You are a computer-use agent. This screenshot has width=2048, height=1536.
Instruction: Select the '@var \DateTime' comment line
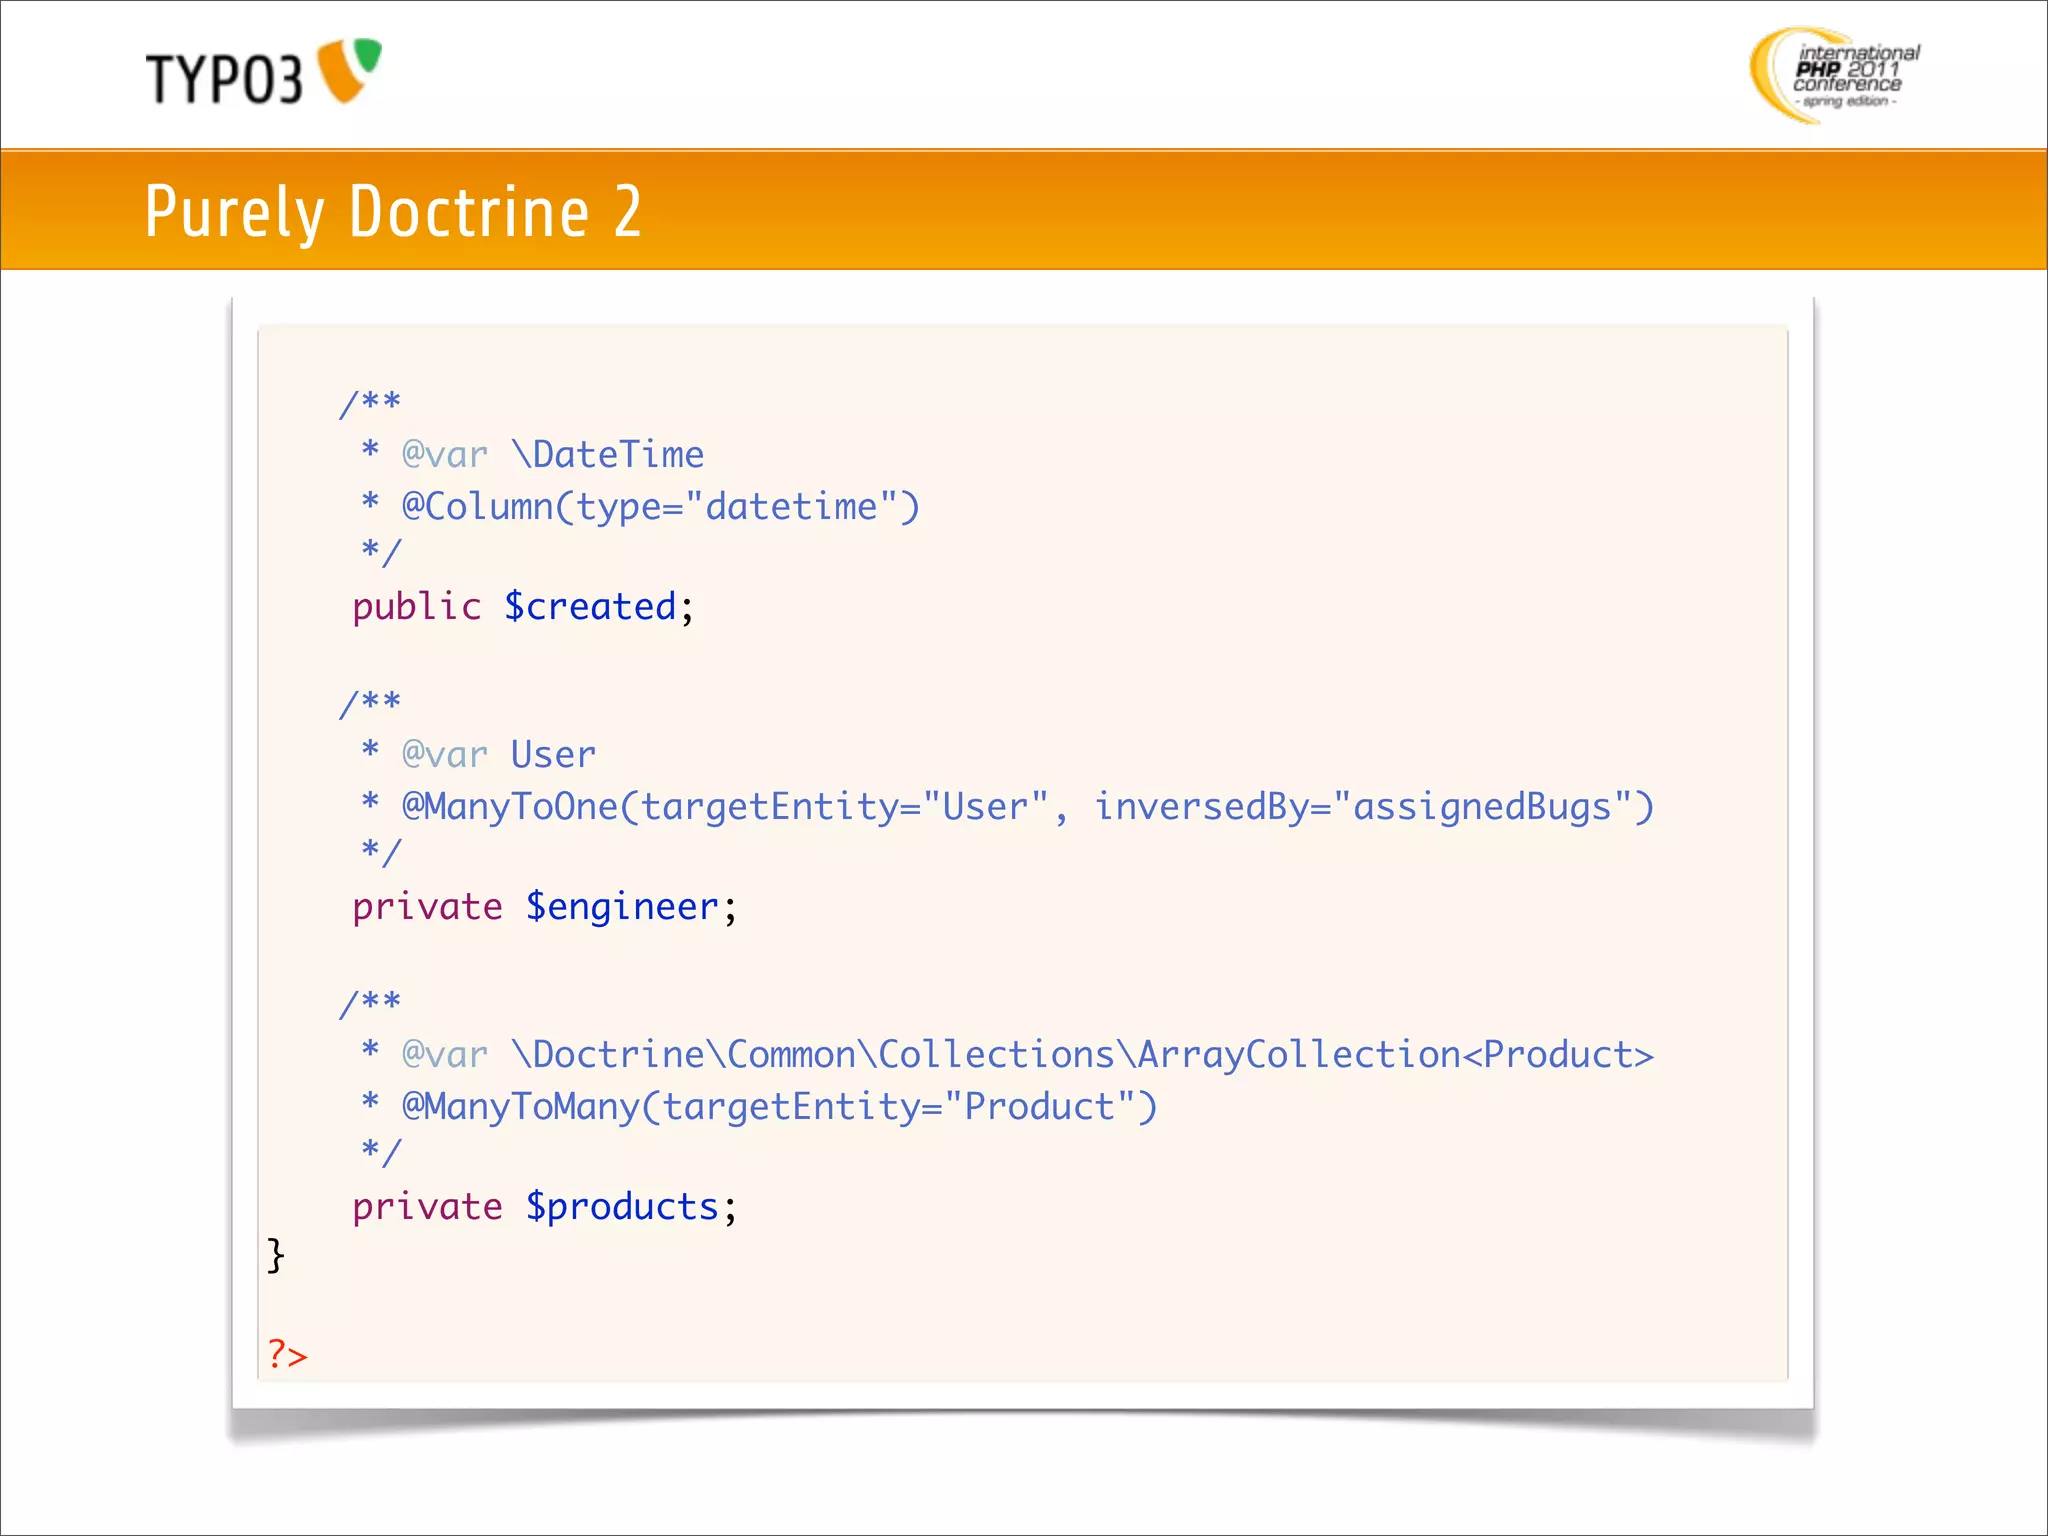(532, 455)
